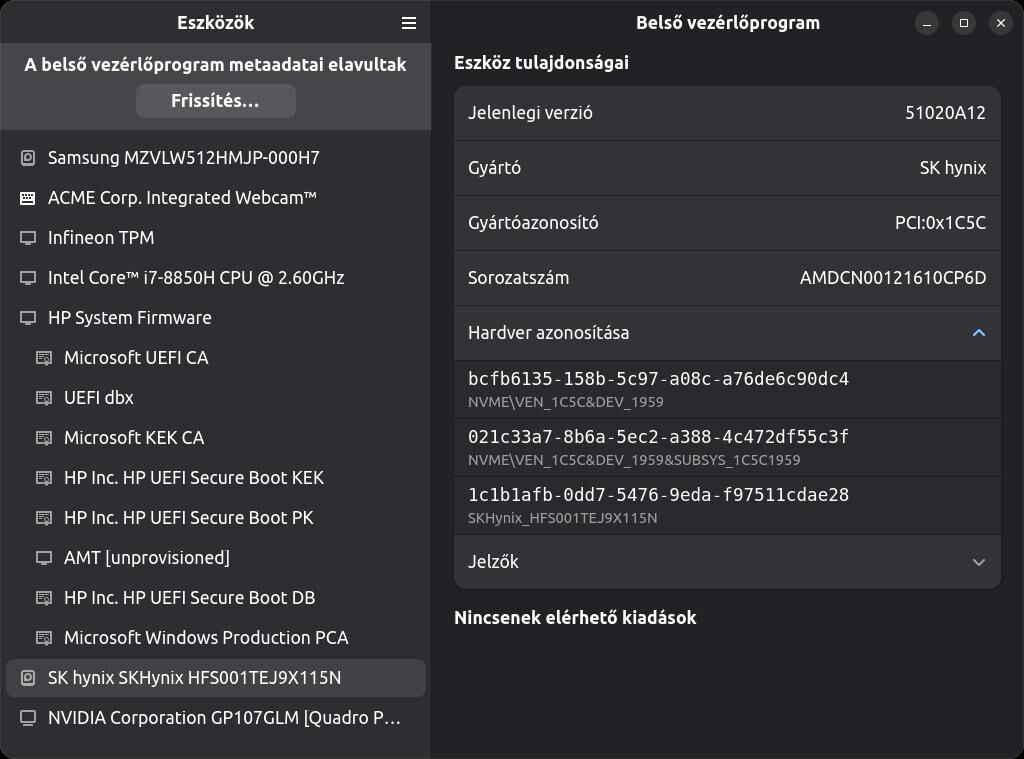Open HP Inc. HP UEFI Secure Boot KEK
The height and width of the screenshot is (759, 1024).
[x=193, y=478]
